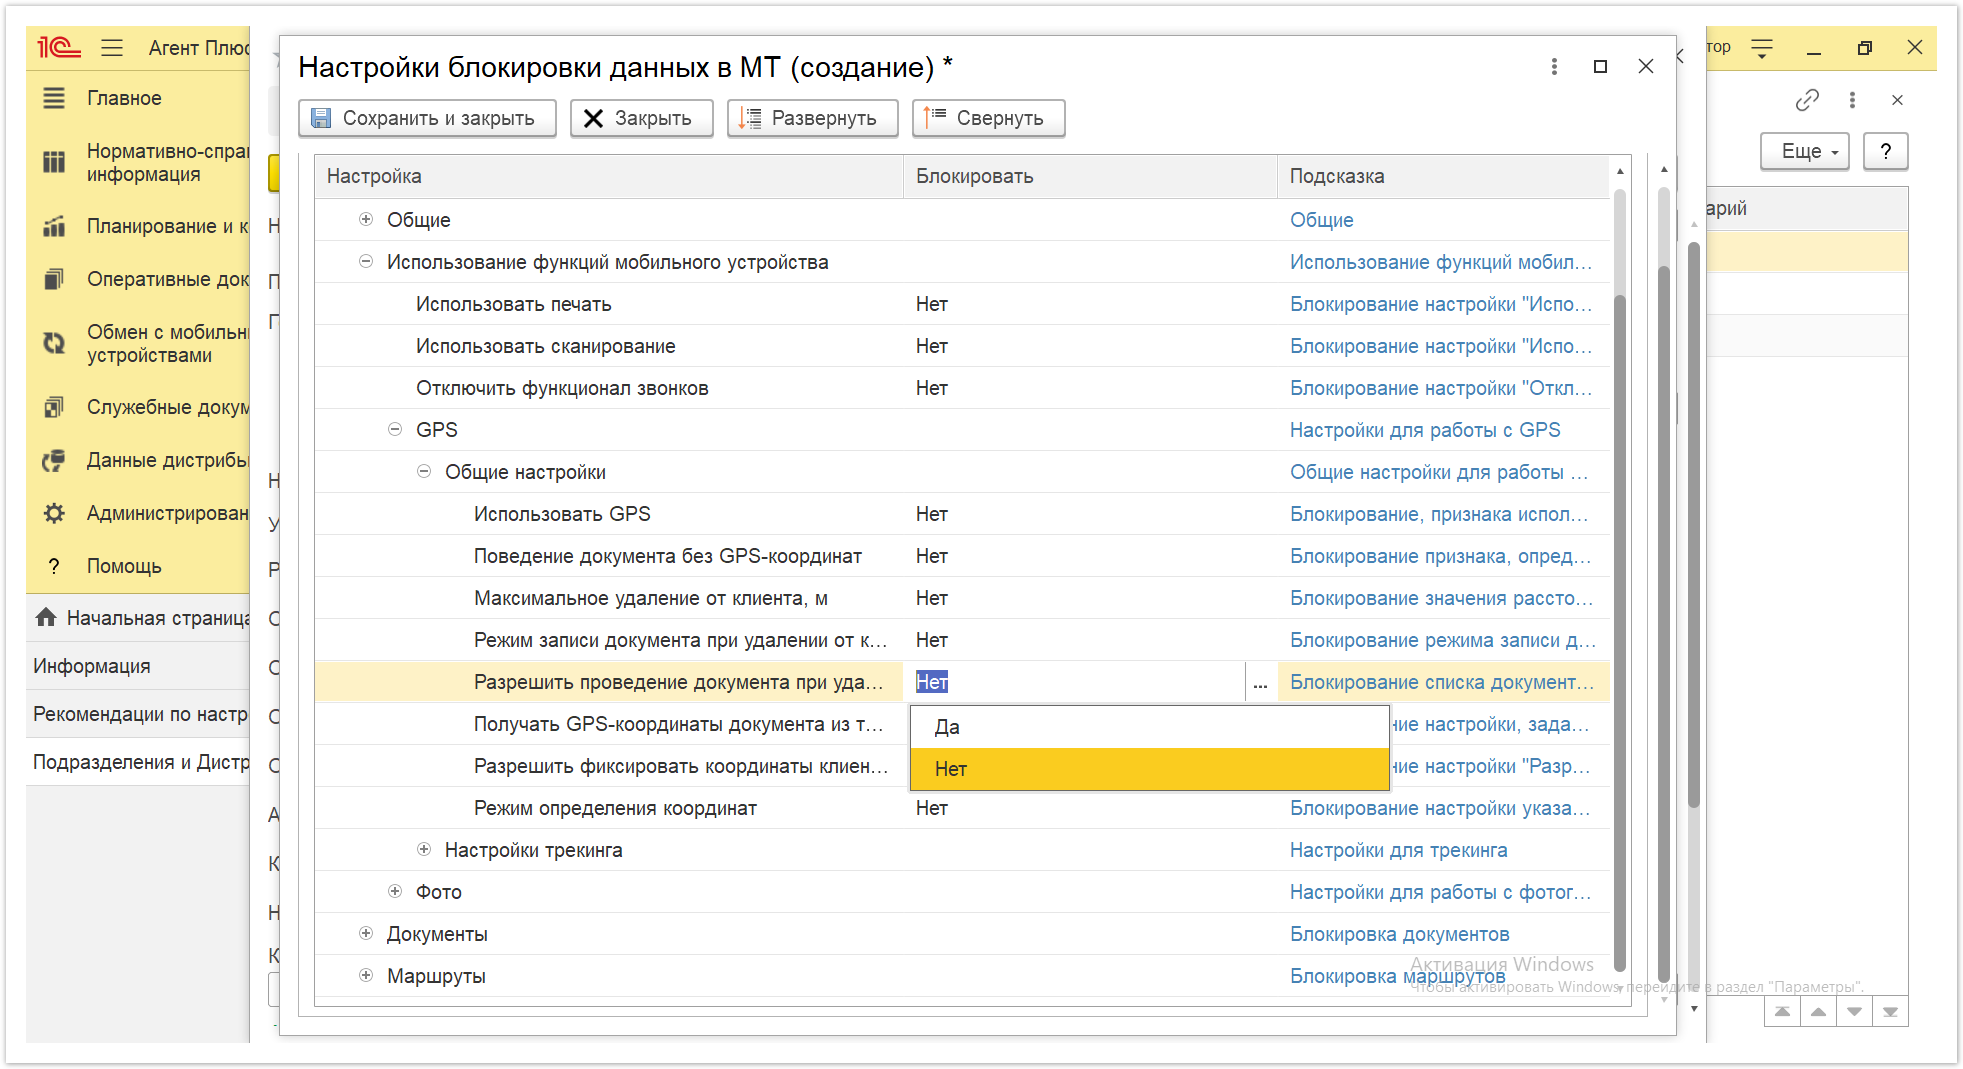Viewport: 1963px width, 1069px height.
Task: Close the background form tab with X
Action: coord(1897,100)
